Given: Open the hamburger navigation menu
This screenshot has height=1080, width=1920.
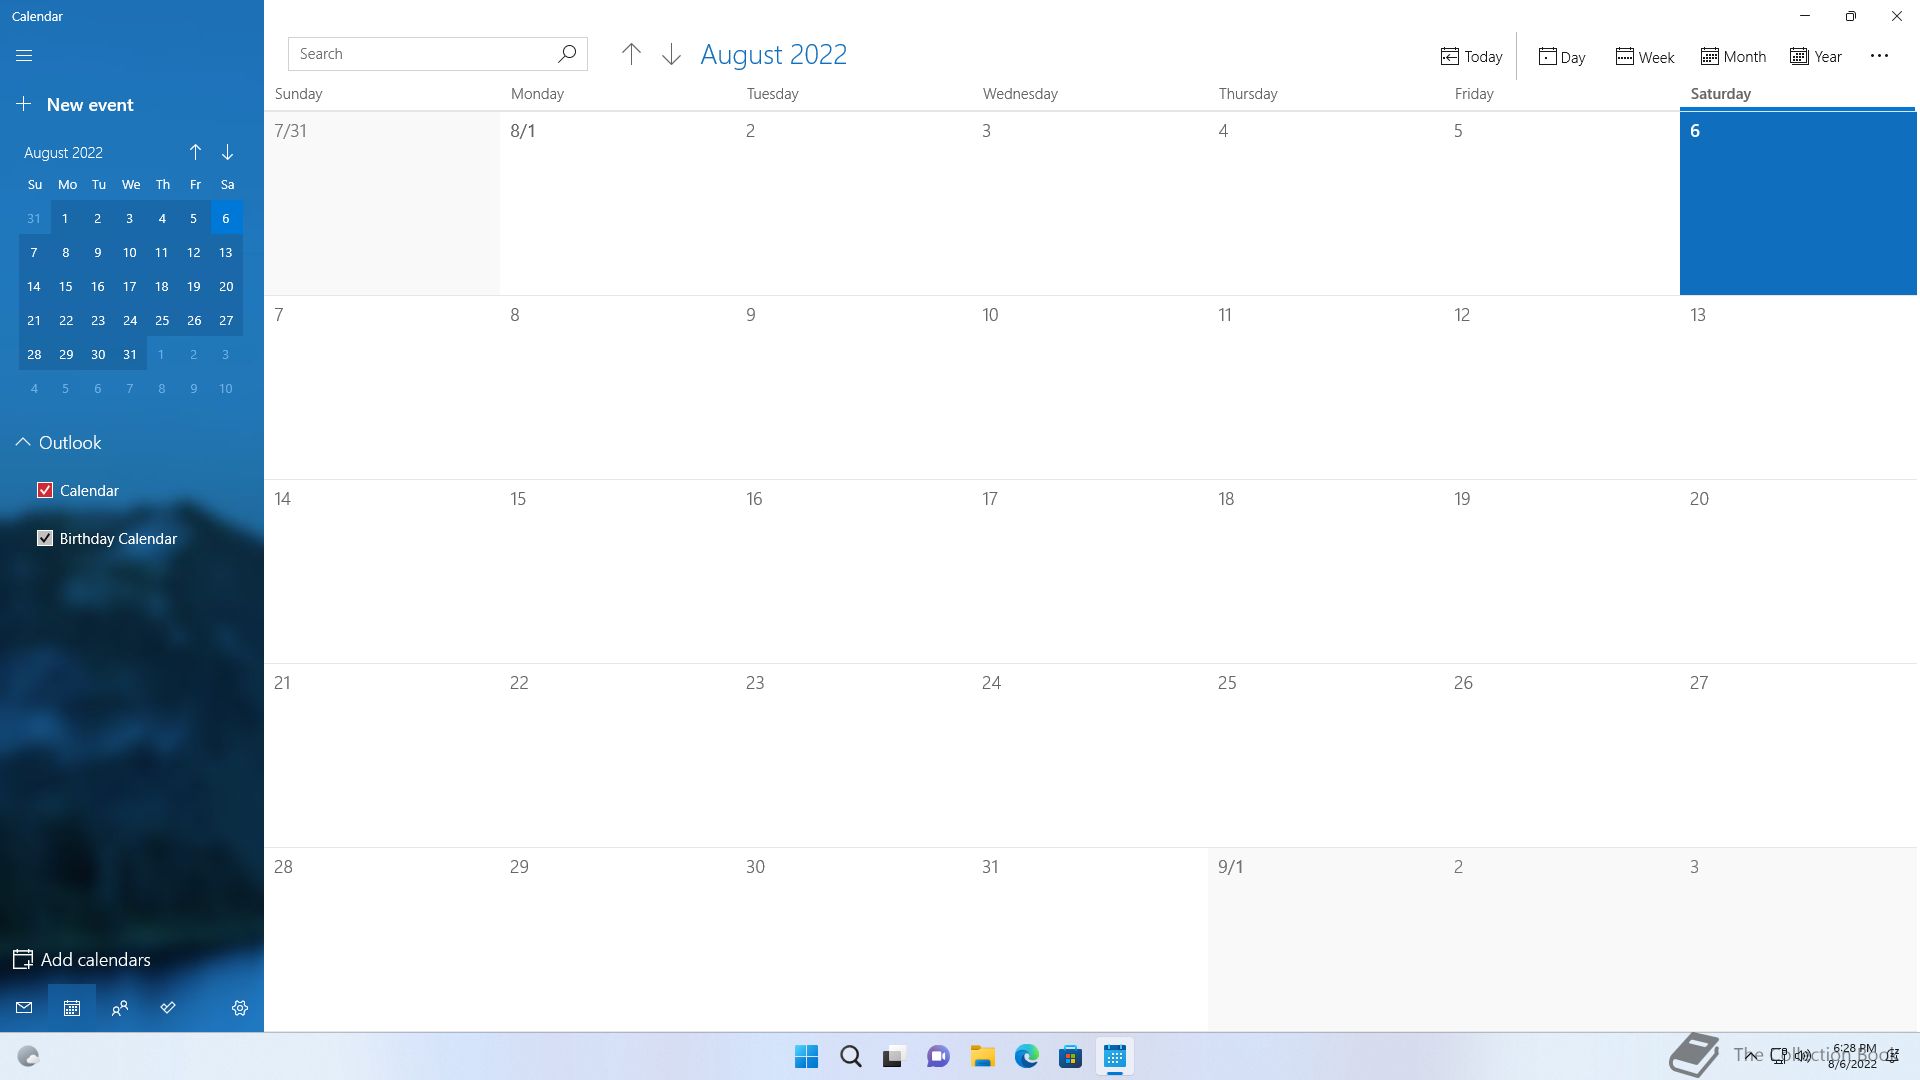Looking at the screenshot, I should [24, 56].
